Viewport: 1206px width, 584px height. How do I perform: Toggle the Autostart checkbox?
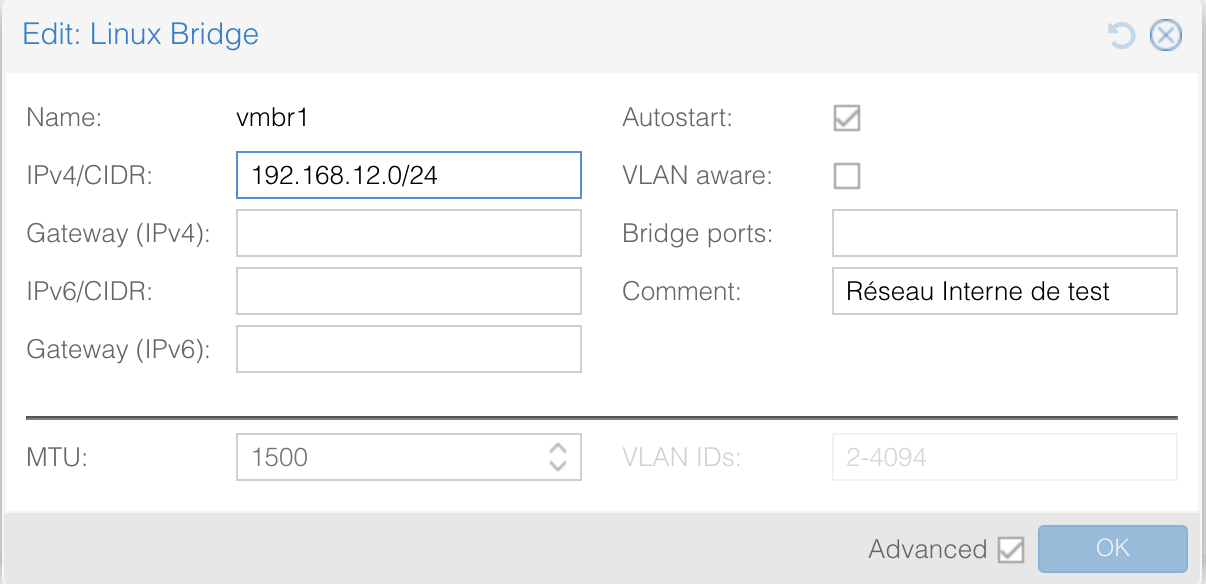847,118
